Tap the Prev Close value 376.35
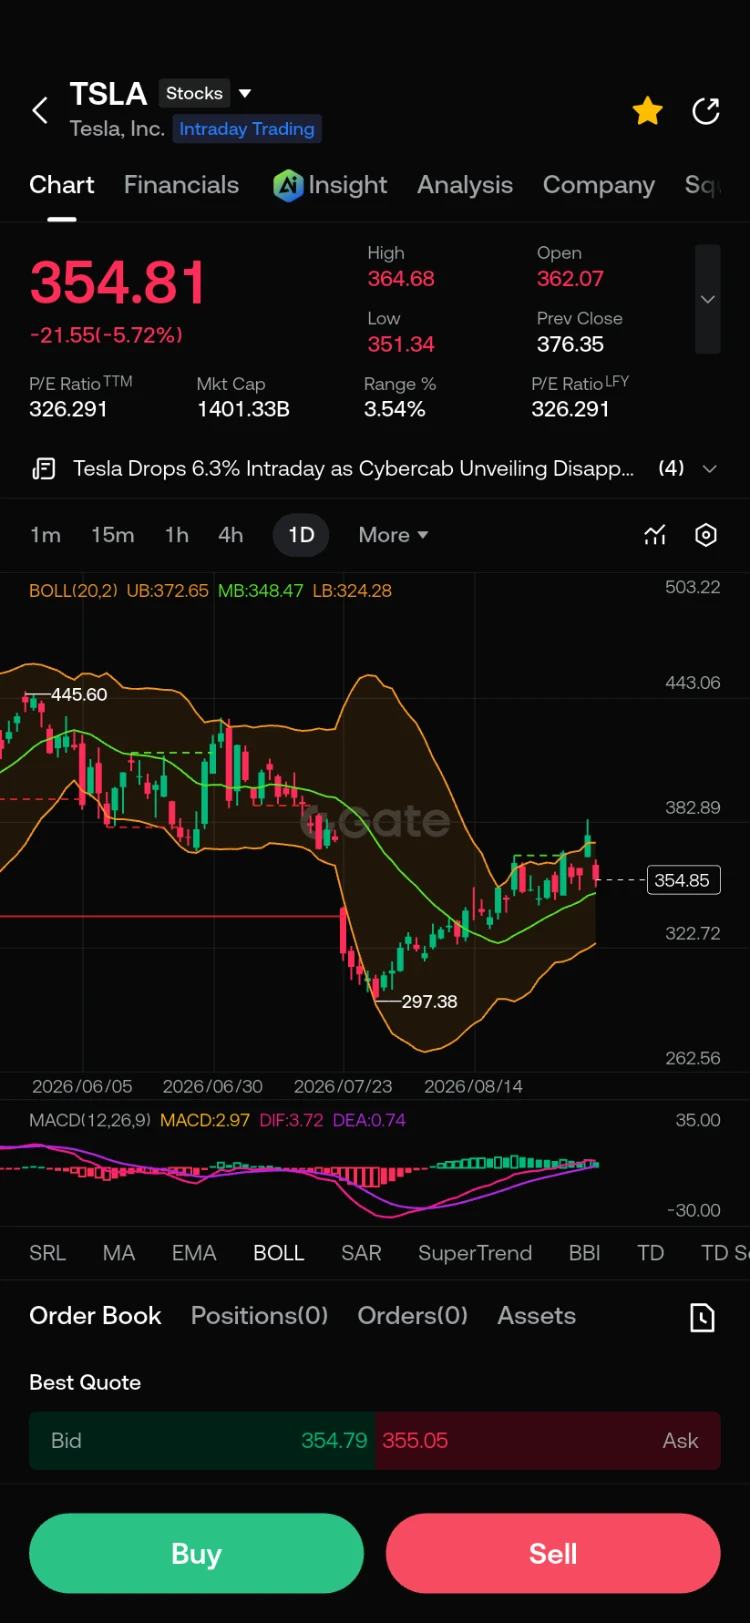750x1624 pixels. click(570, 344)
